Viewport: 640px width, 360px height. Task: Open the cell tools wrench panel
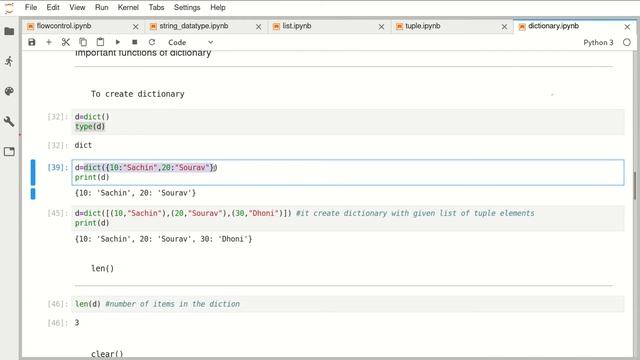pos(9,121)
